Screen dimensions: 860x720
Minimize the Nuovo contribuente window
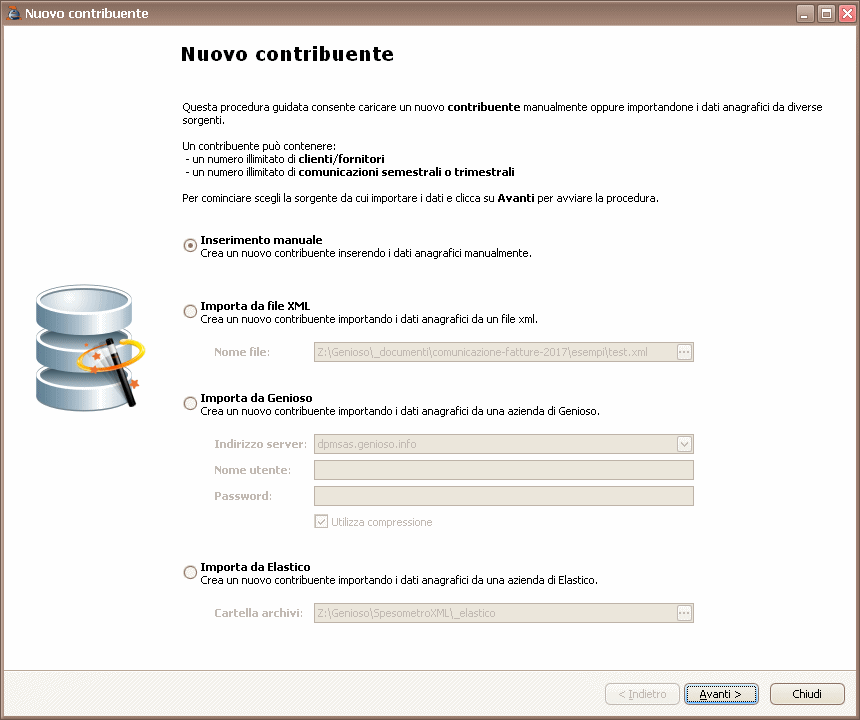805,14
